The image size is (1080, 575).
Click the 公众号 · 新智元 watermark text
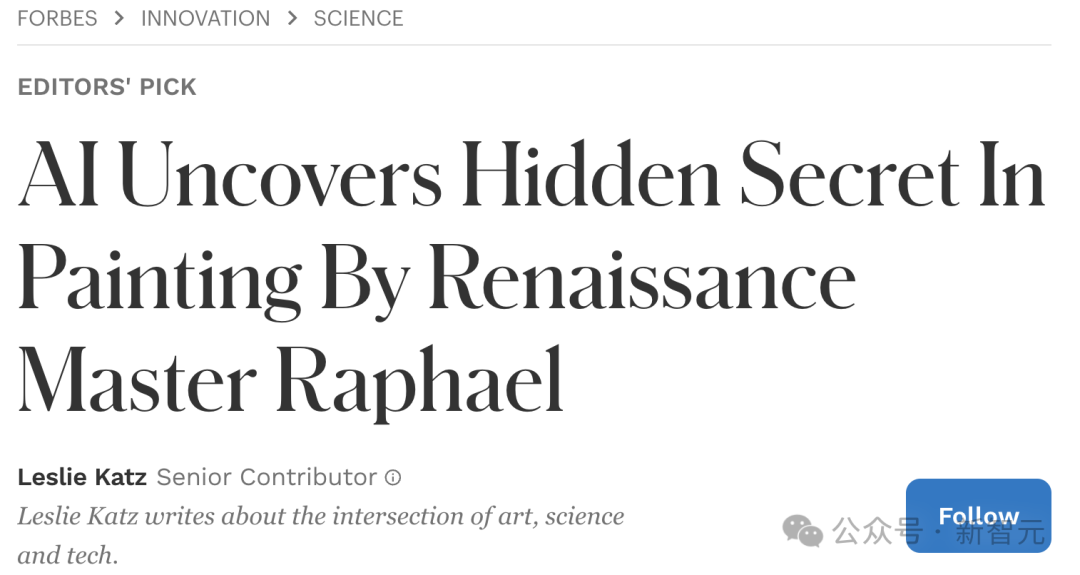click(x=938, y=531)
